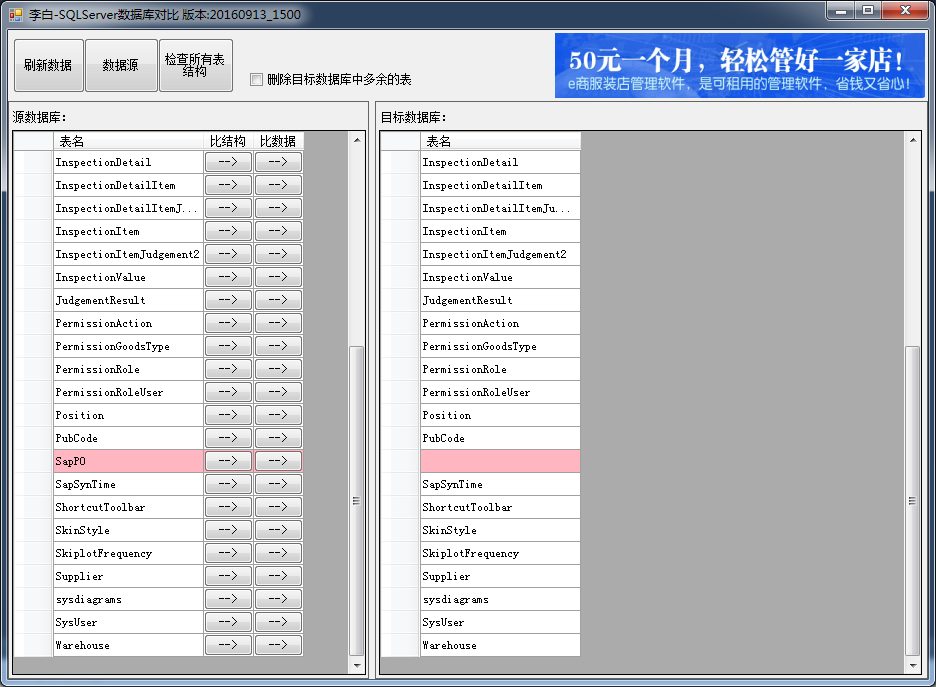
Task: Select source JudgementResult table cell
Action: [128, 300]
